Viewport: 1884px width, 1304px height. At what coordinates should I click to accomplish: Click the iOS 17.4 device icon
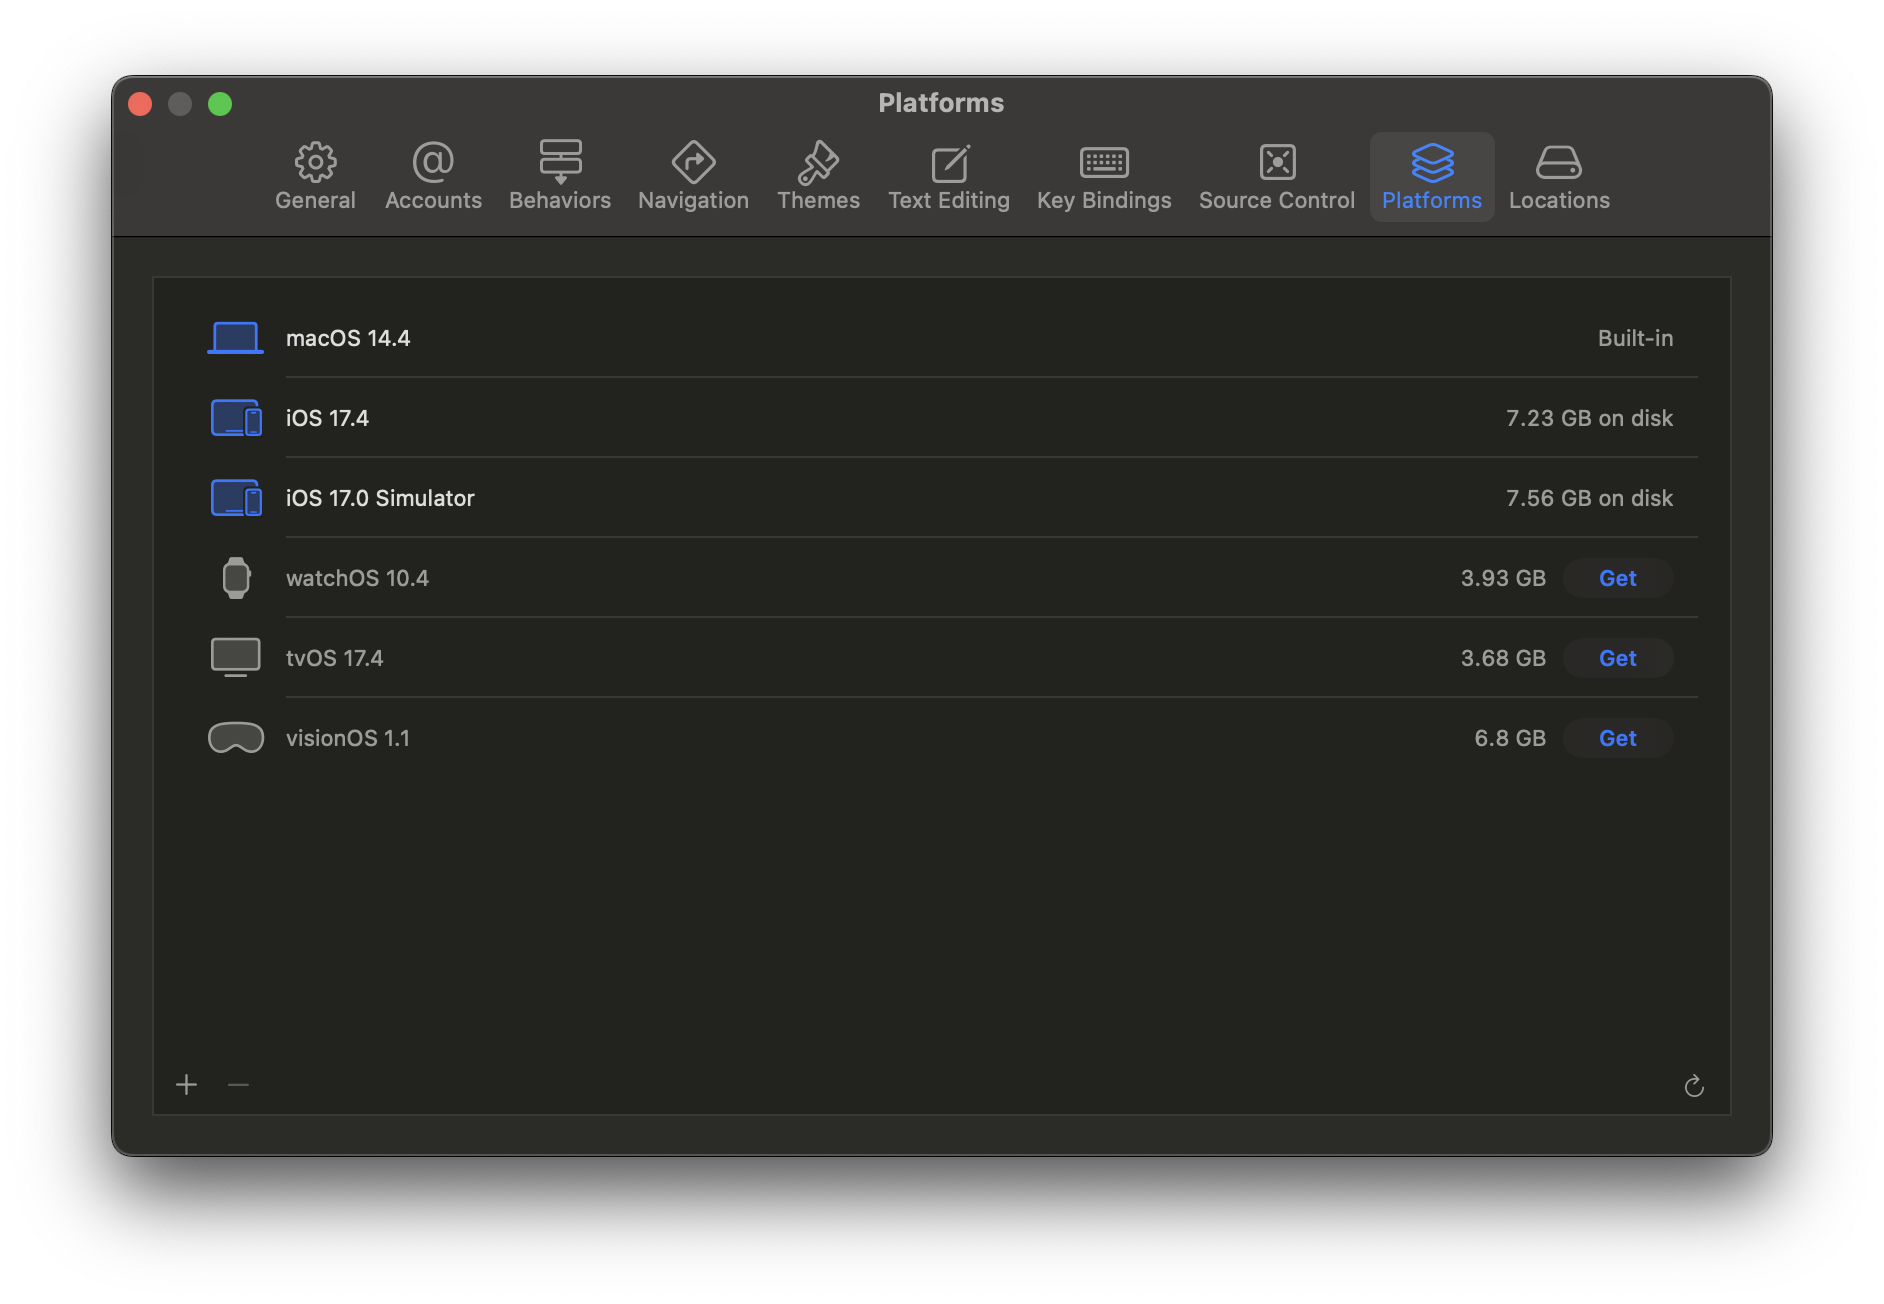click(236, 418)
